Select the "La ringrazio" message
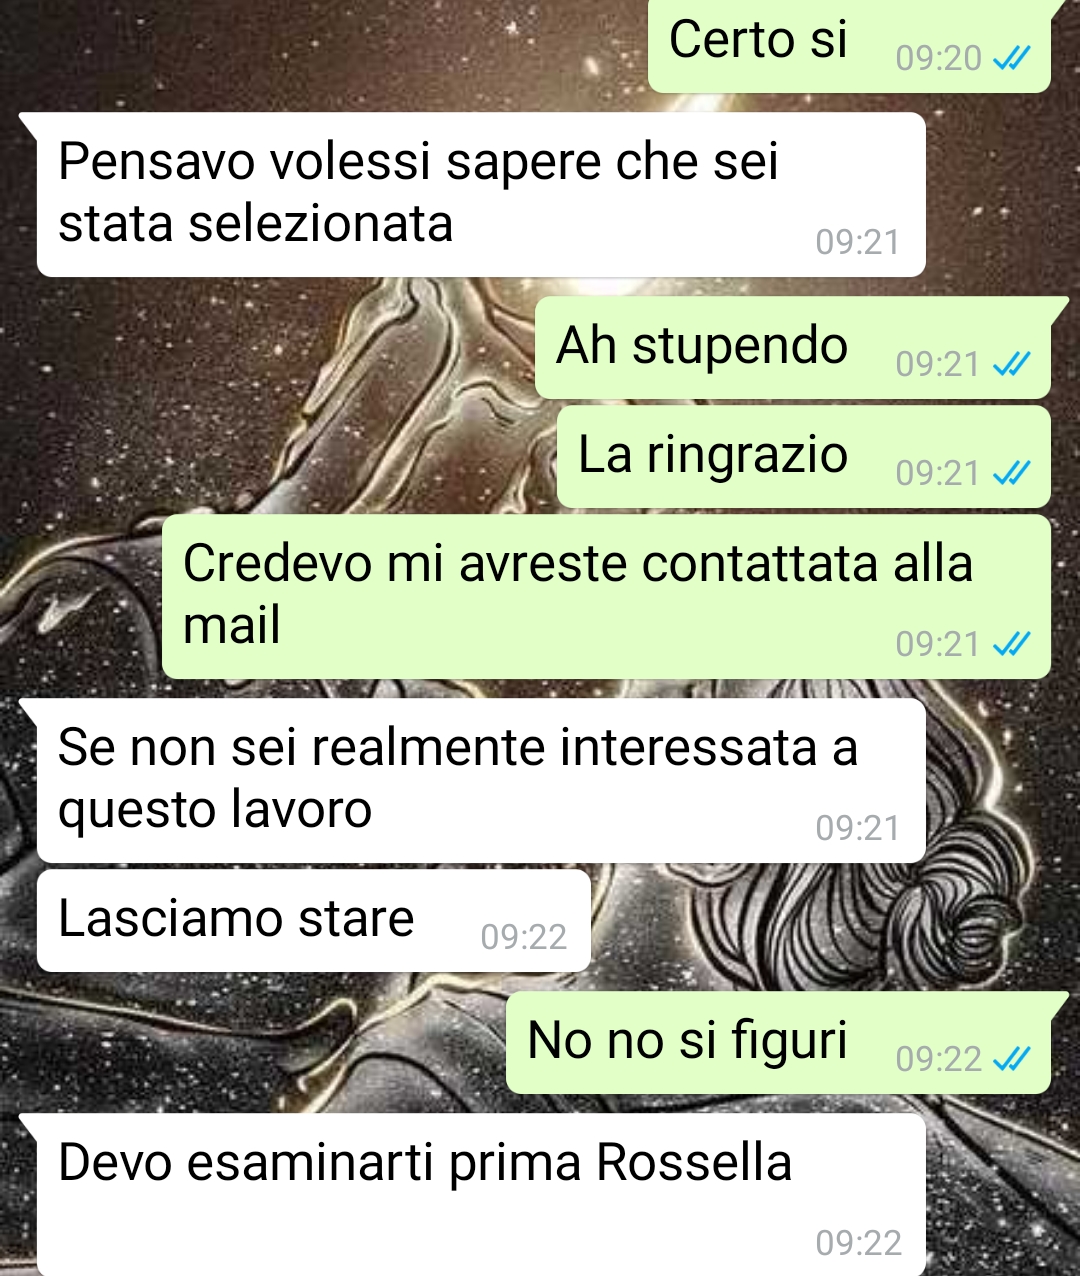The width and height of the screenshot is (1080, 1276). (x=803, y=457)
